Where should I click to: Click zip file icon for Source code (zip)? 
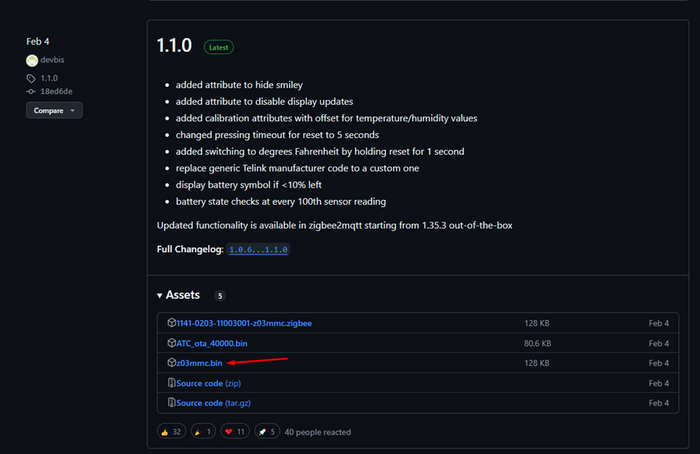point(171,382)
